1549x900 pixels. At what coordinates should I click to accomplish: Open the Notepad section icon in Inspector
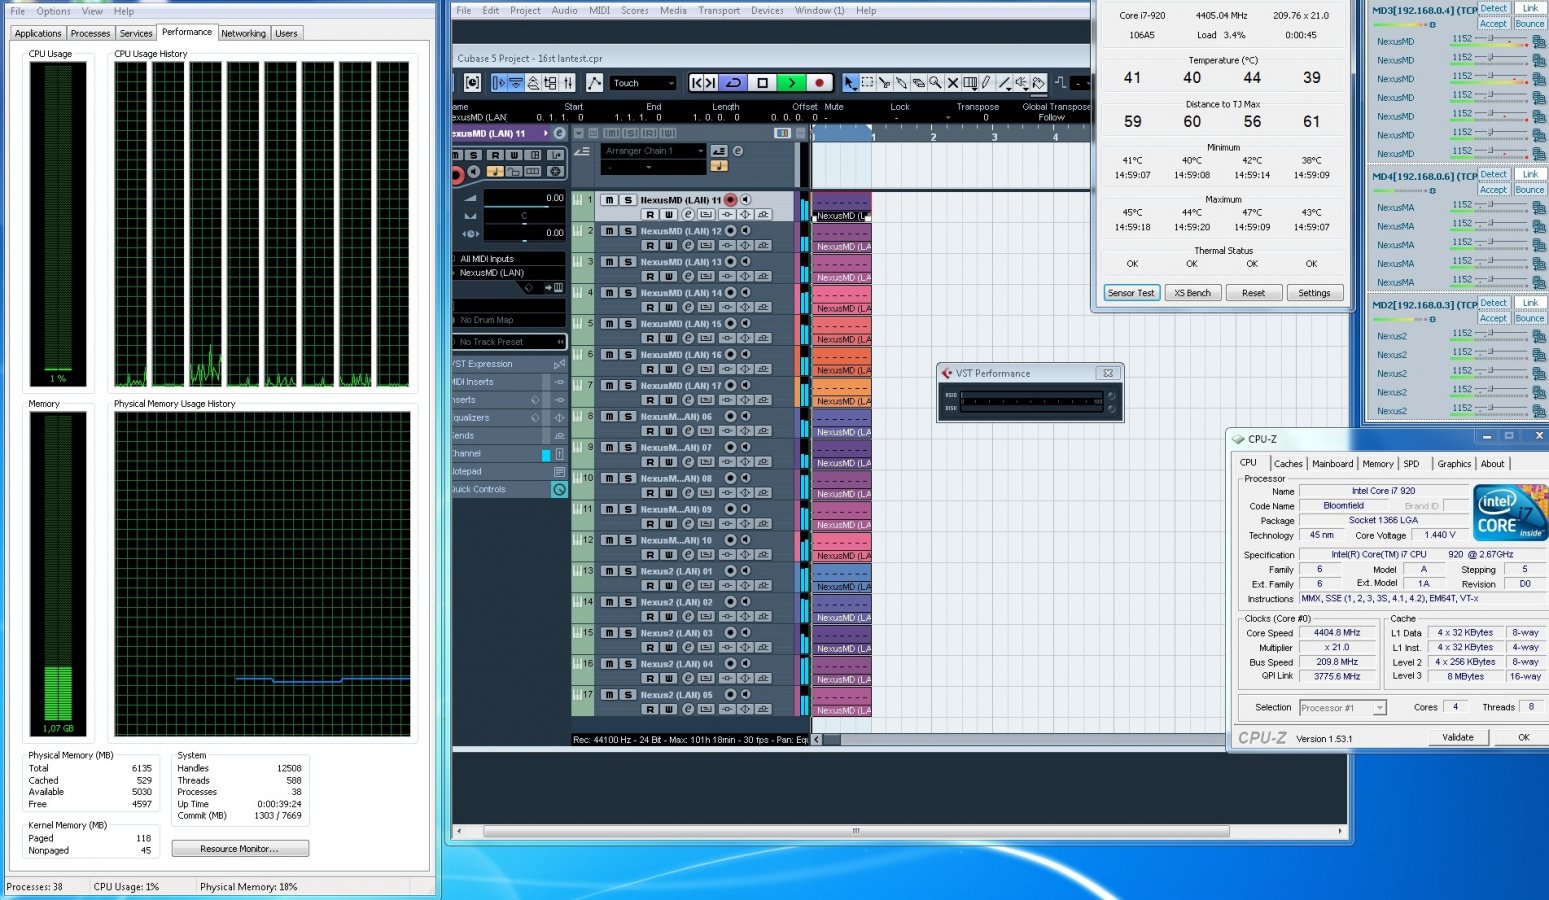click(559, 471)
